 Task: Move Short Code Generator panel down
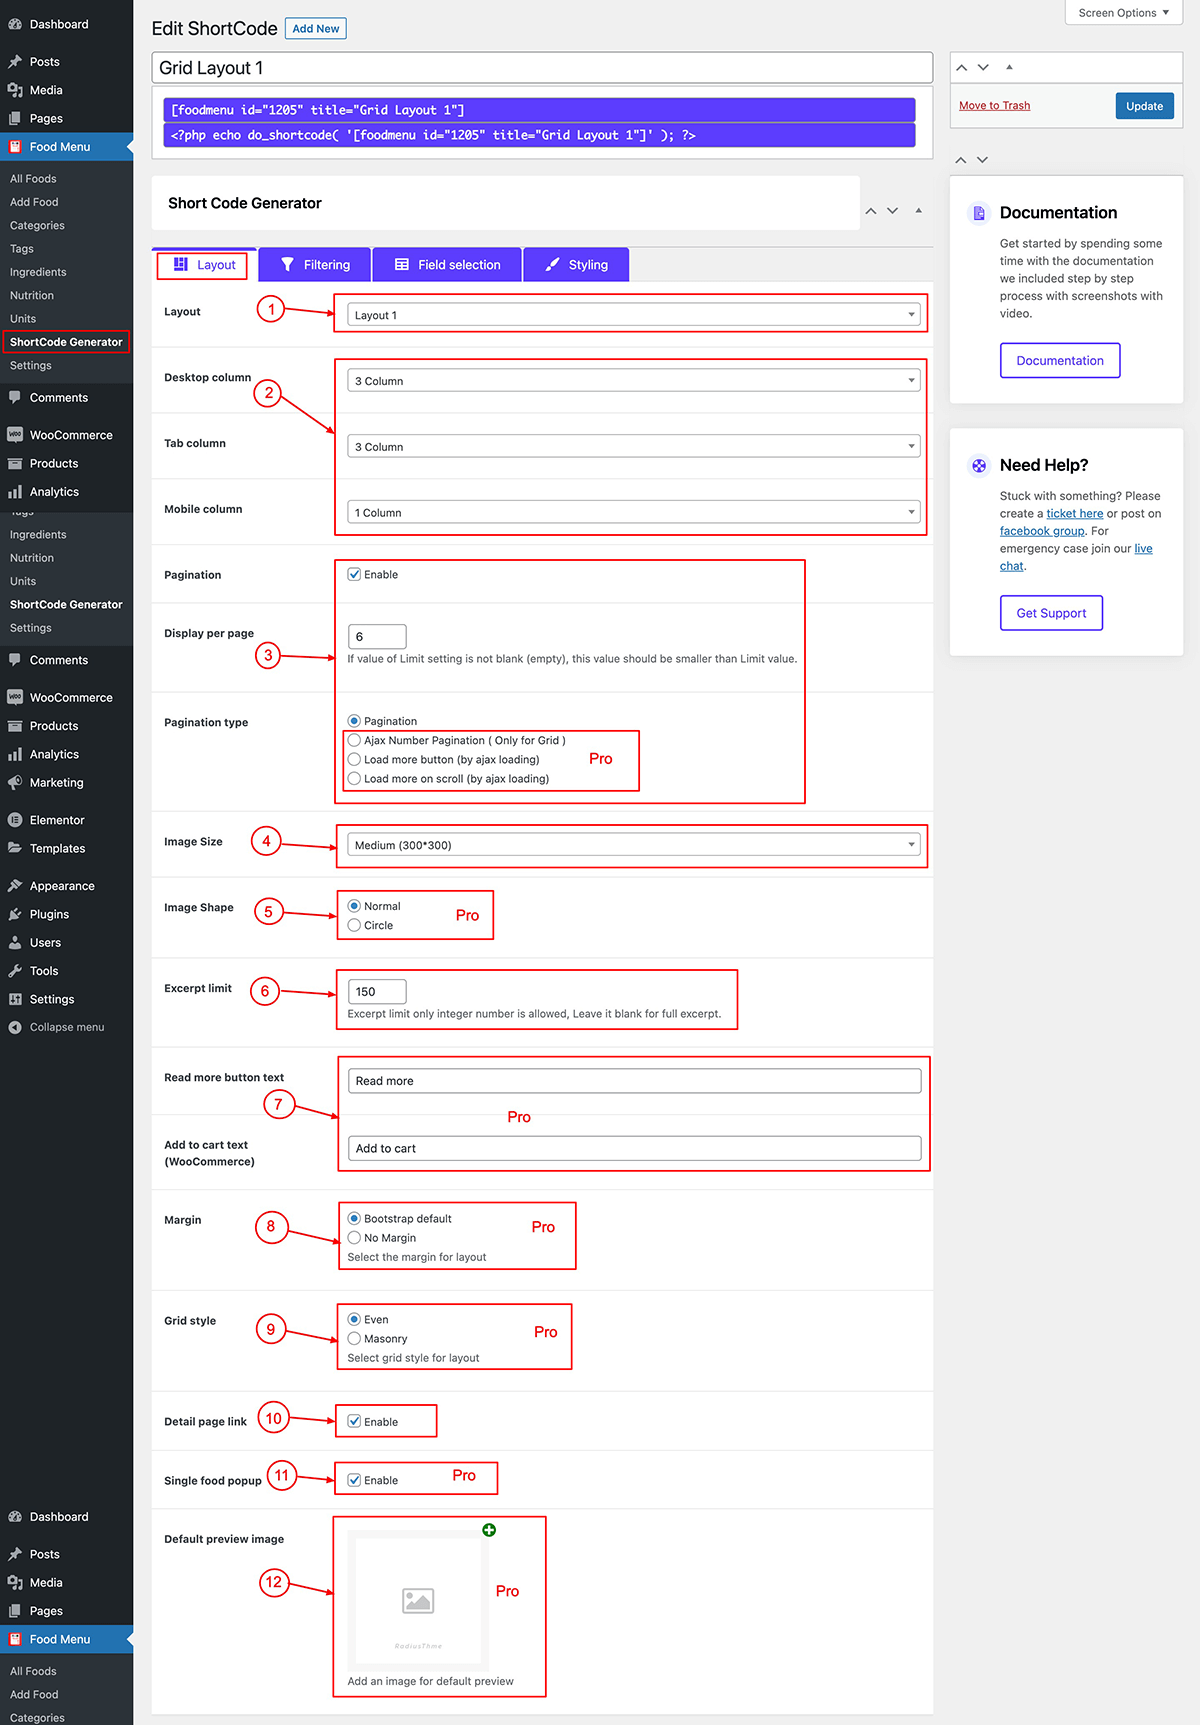click(893, 211)
